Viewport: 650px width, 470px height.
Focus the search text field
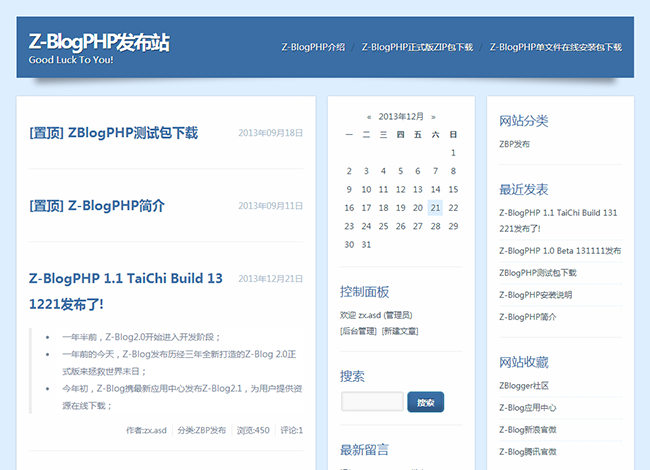(x=372, y=402)
